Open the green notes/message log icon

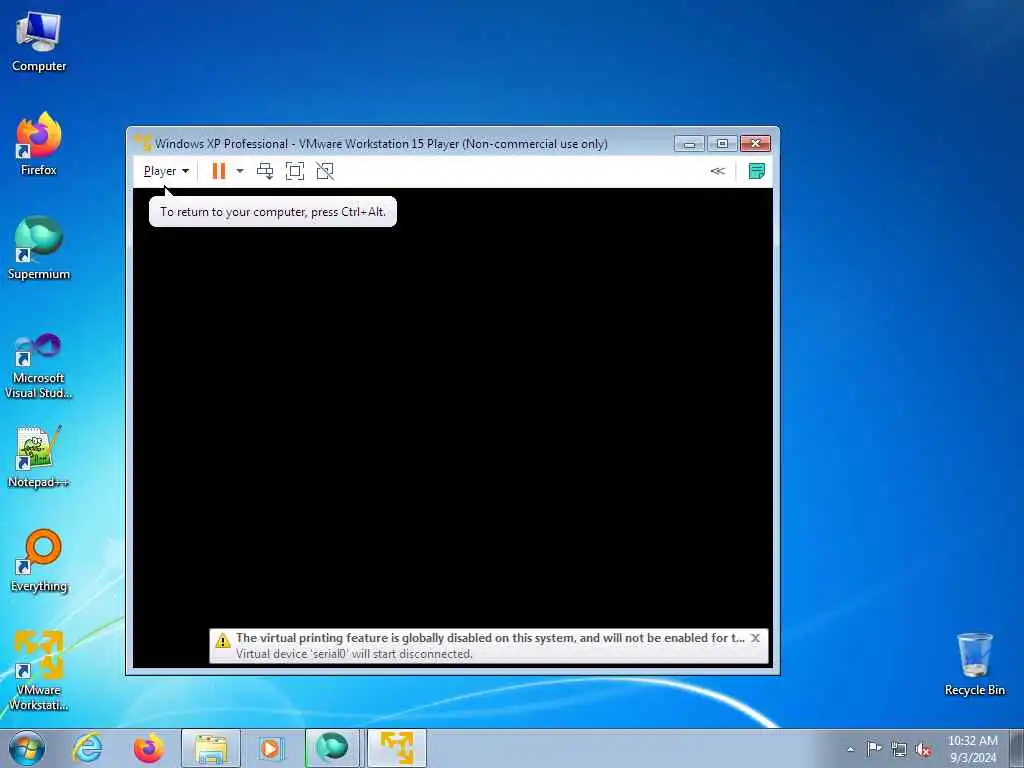click(756, 171)
